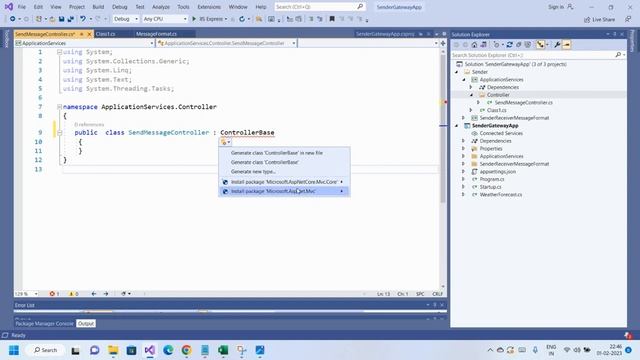Click the Sync with Active Document icon
This screenshot has height=360, width=640.
click(509, 45)
